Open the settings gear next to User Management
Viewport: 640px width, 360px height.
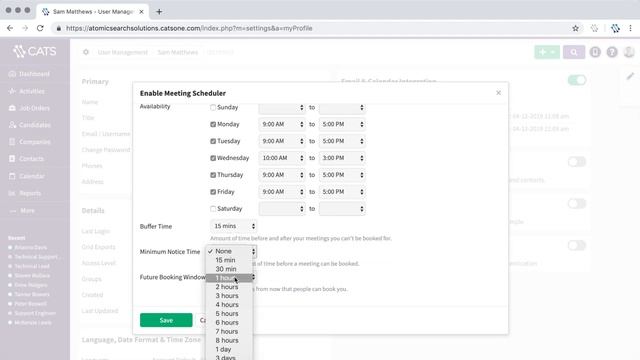coord(86,52)
